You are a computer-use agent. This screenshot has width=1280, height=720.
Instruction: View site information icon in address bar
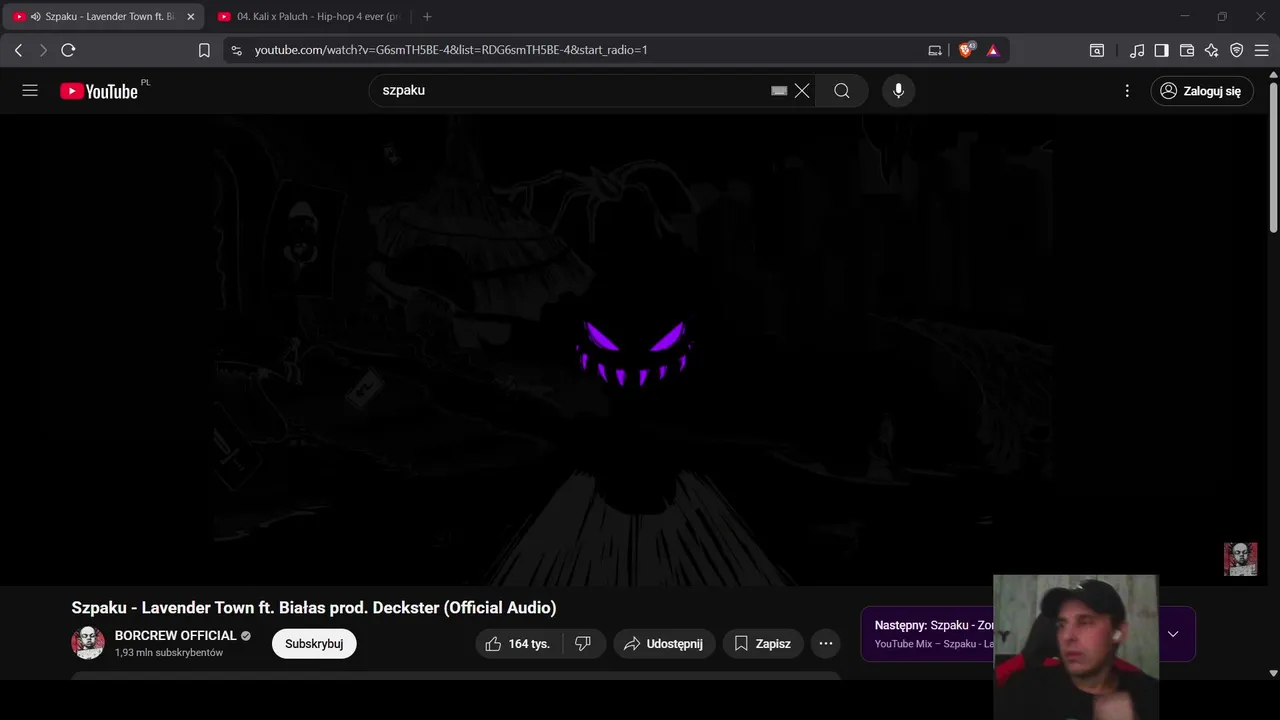click(236, 50)
